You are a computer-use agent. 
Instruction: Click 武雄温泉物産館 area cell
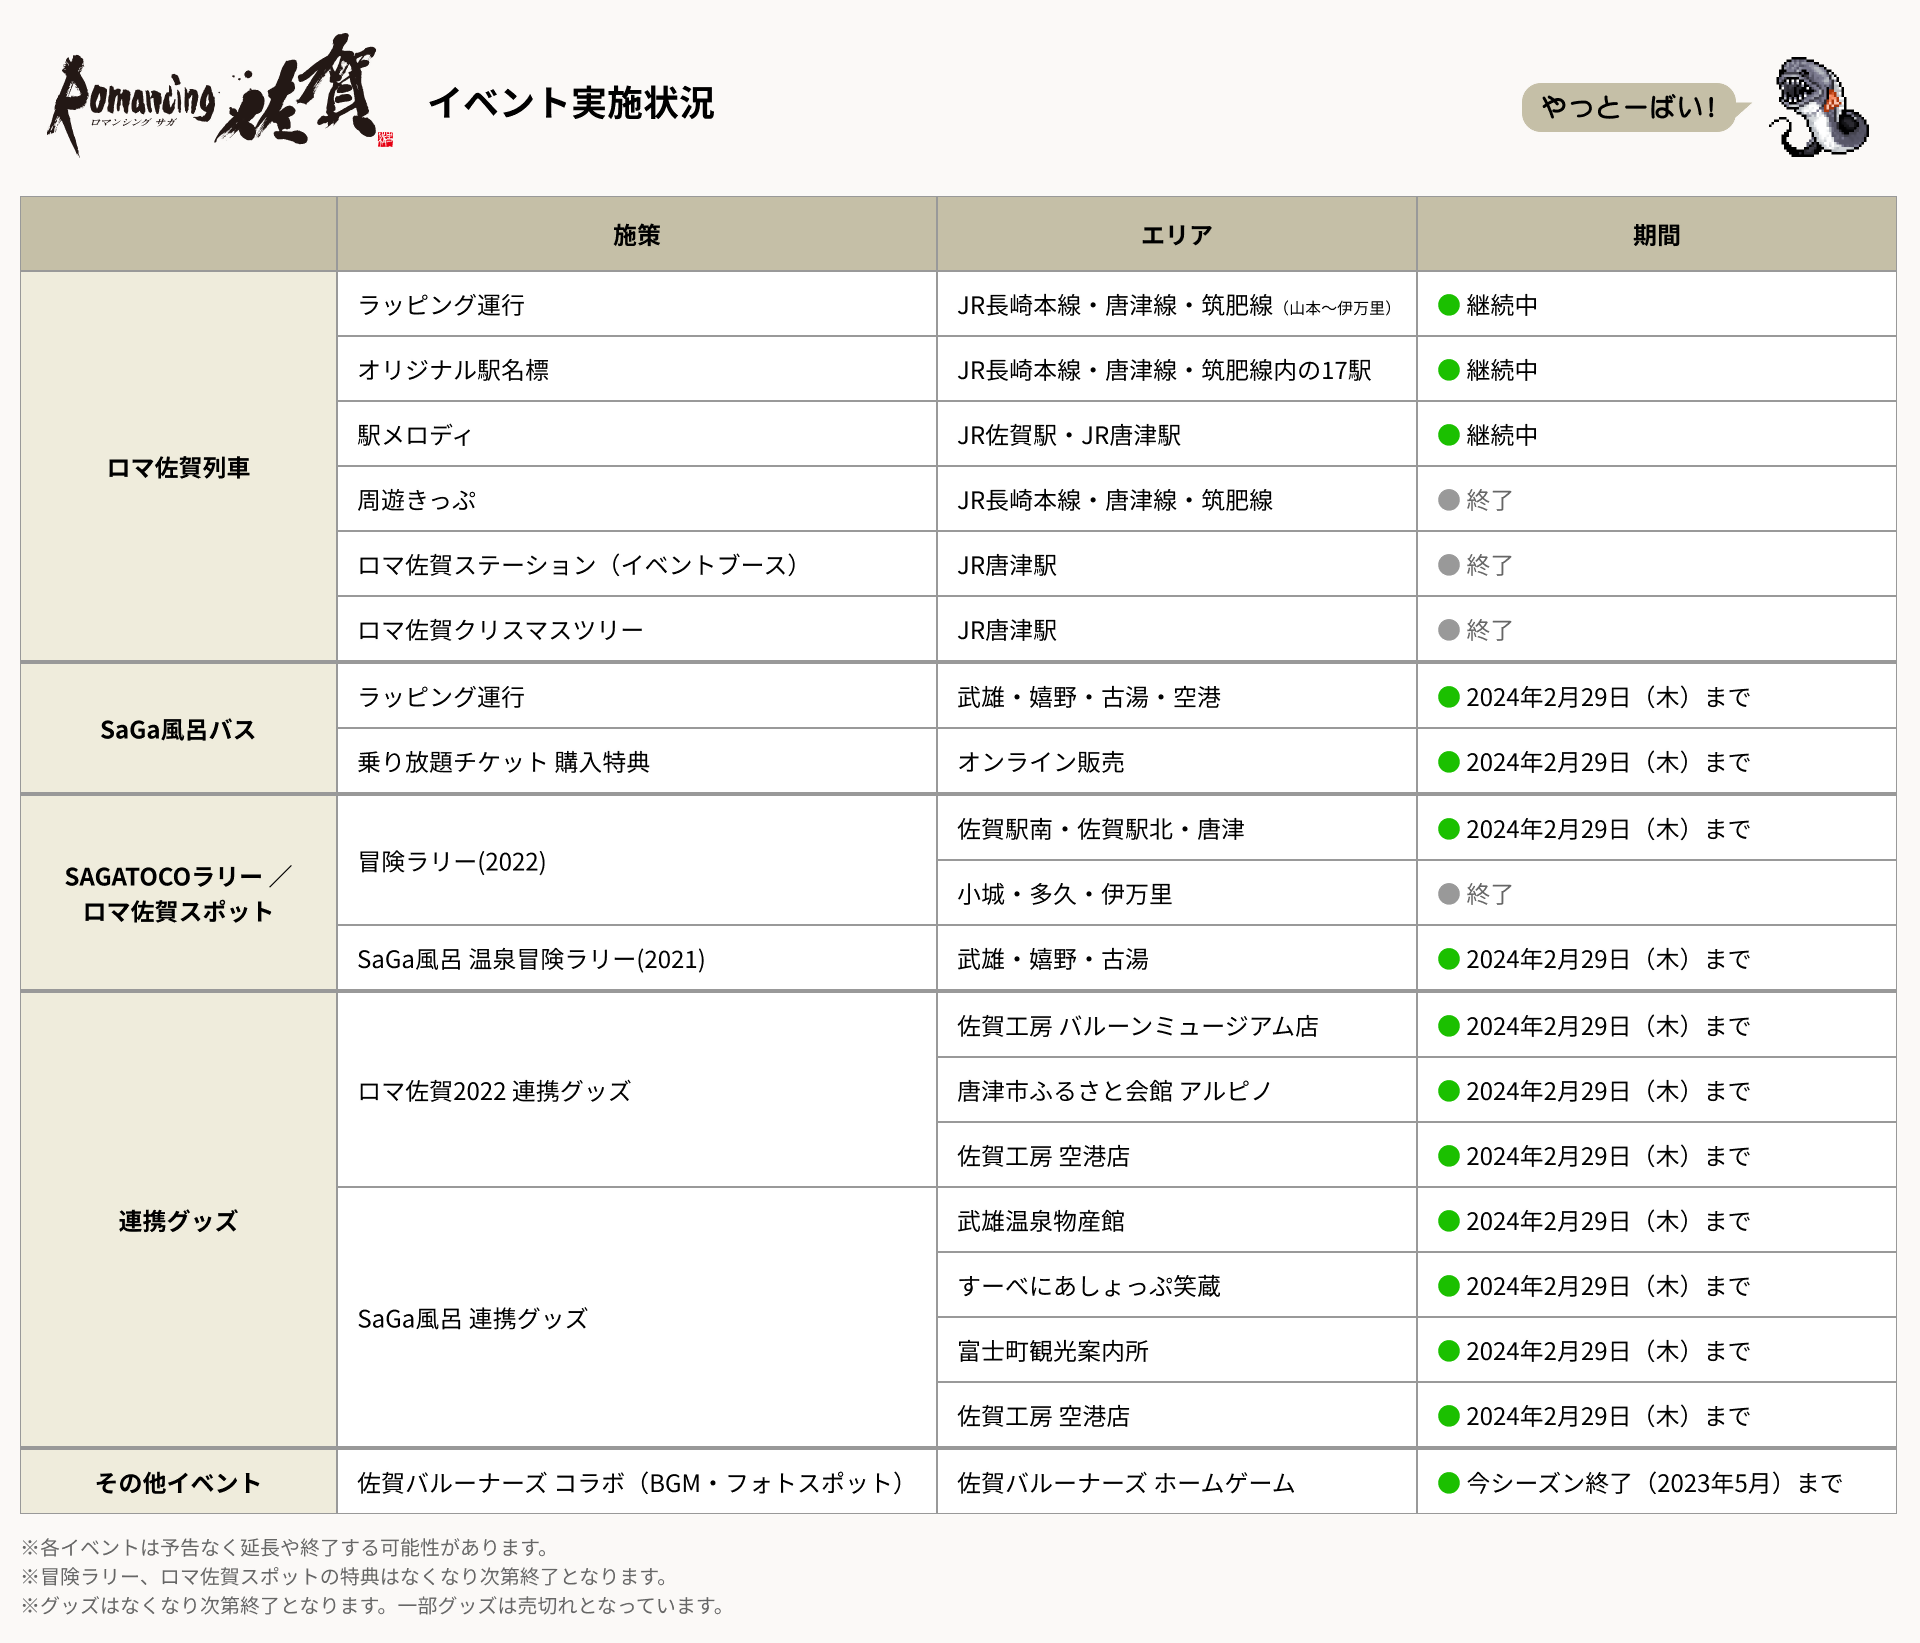(1041, 1221)
